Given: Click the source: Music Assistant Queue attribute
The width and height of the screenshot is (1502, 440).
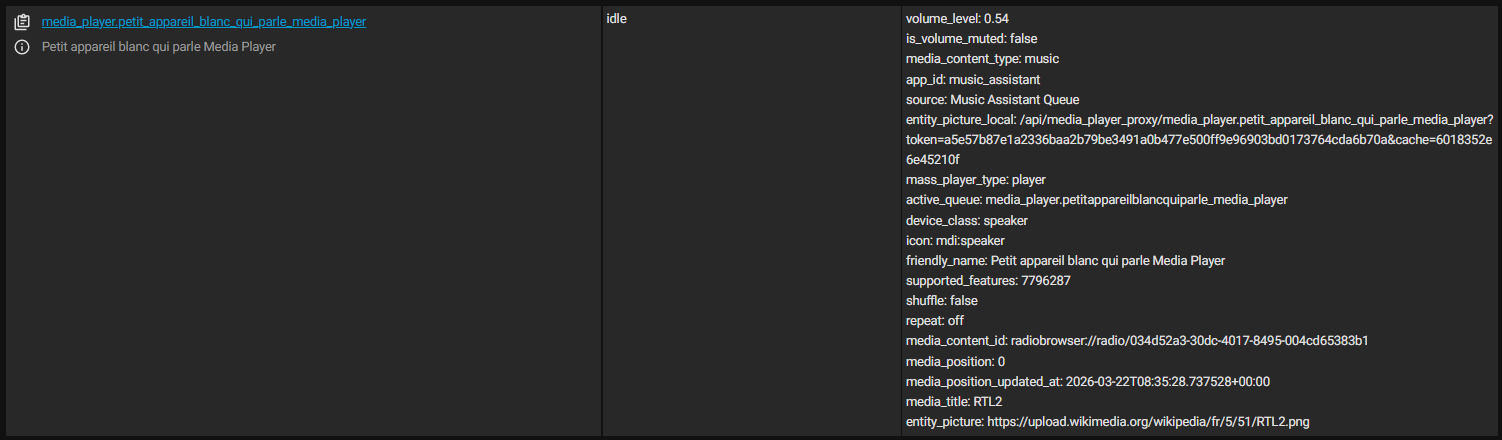Looking at the screenshot, I should [x=992, y=99].
